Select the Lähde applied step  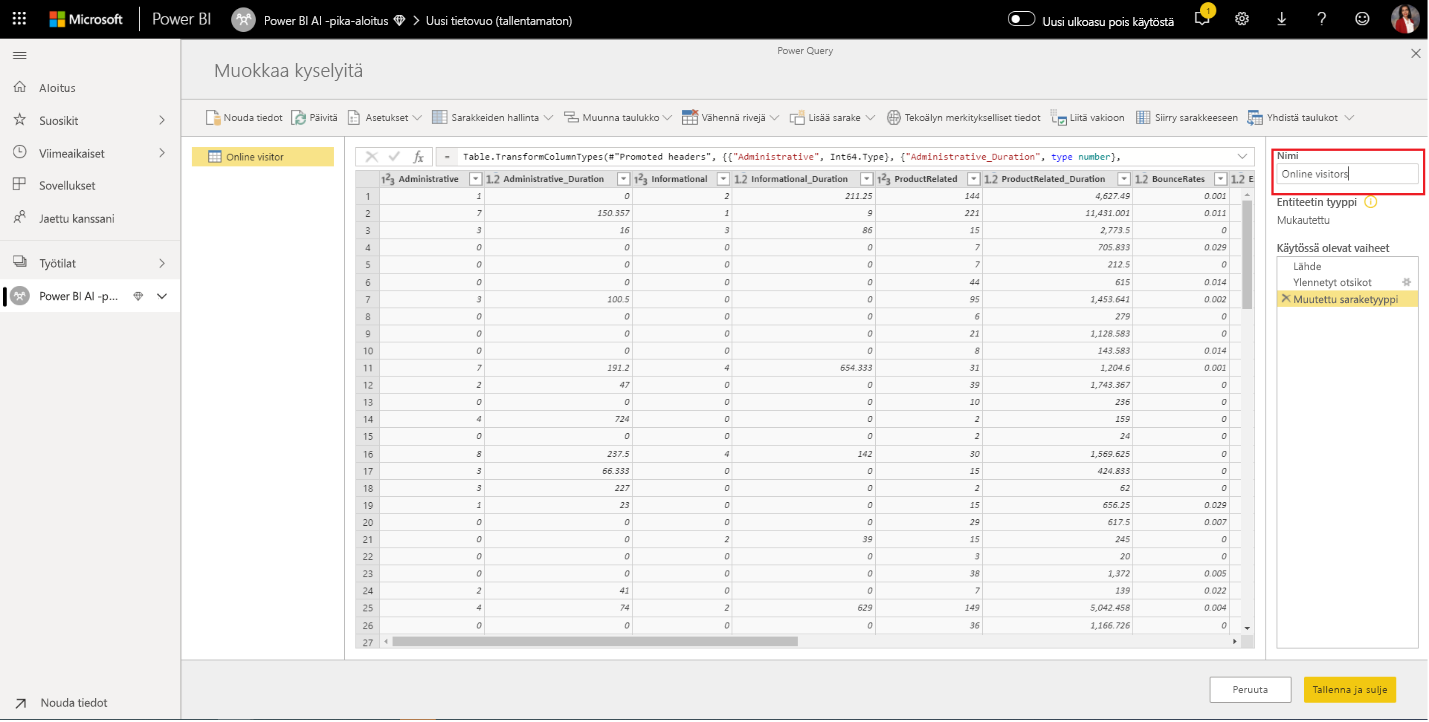1347,267
